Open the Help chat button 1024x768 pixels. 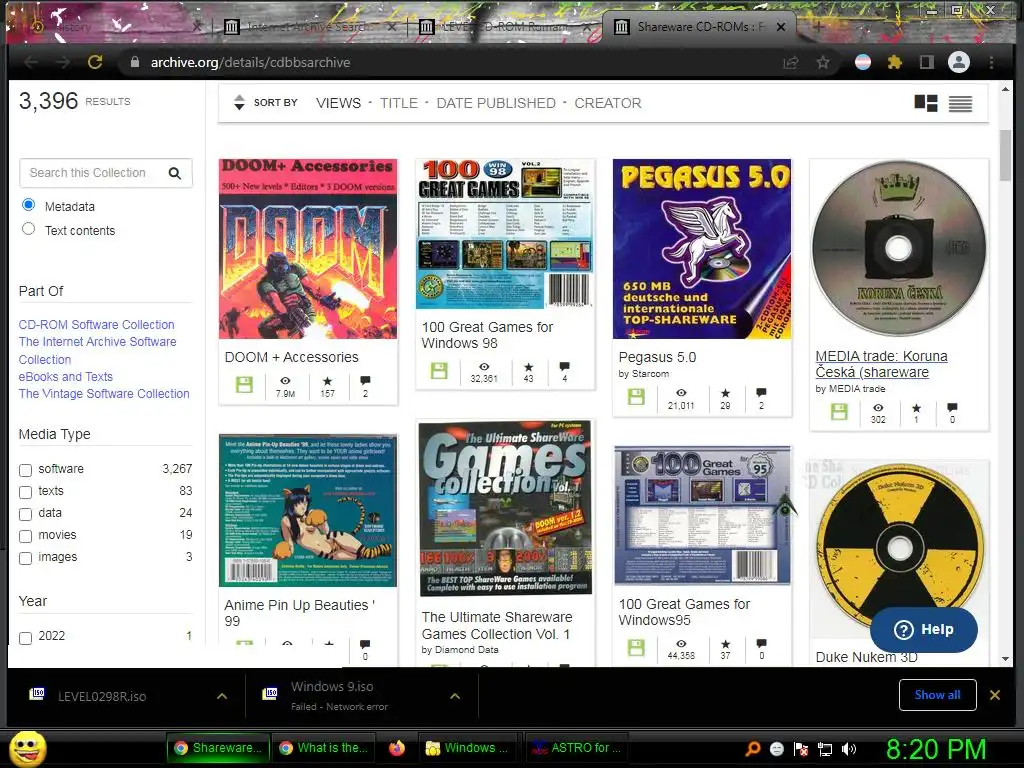[x=923, y=630]
